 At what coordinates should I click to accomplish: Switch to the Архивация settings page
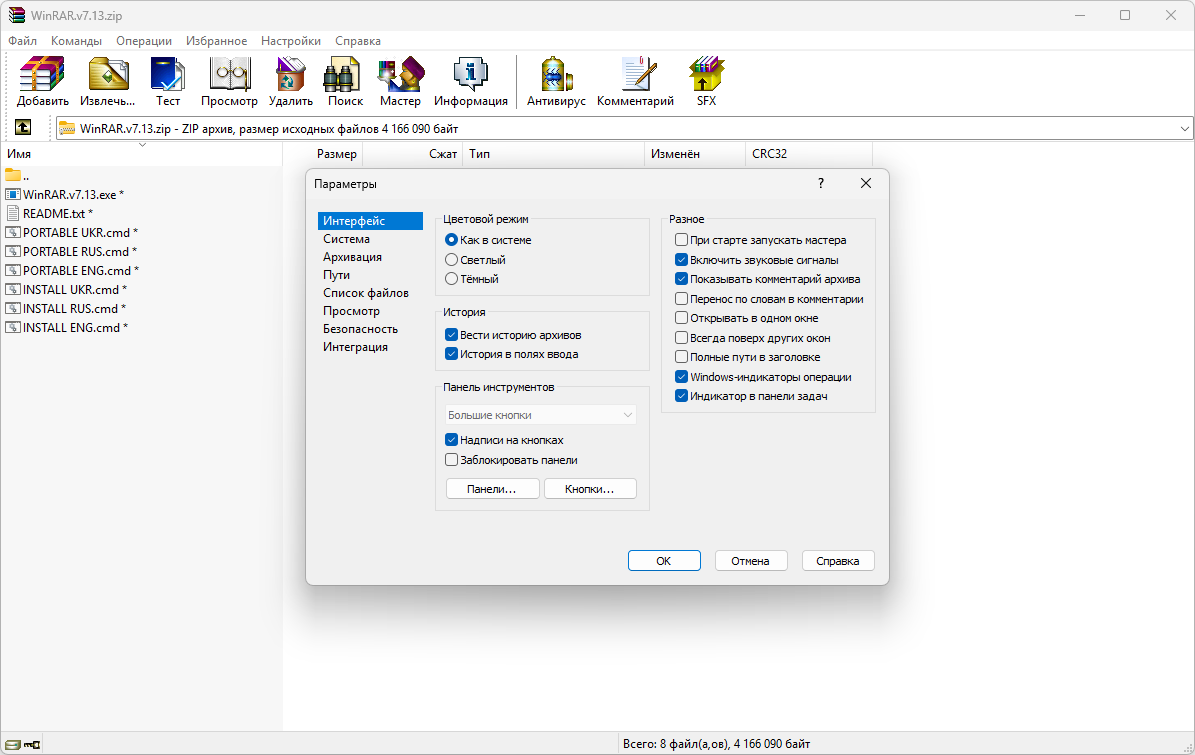click(370, 257)
